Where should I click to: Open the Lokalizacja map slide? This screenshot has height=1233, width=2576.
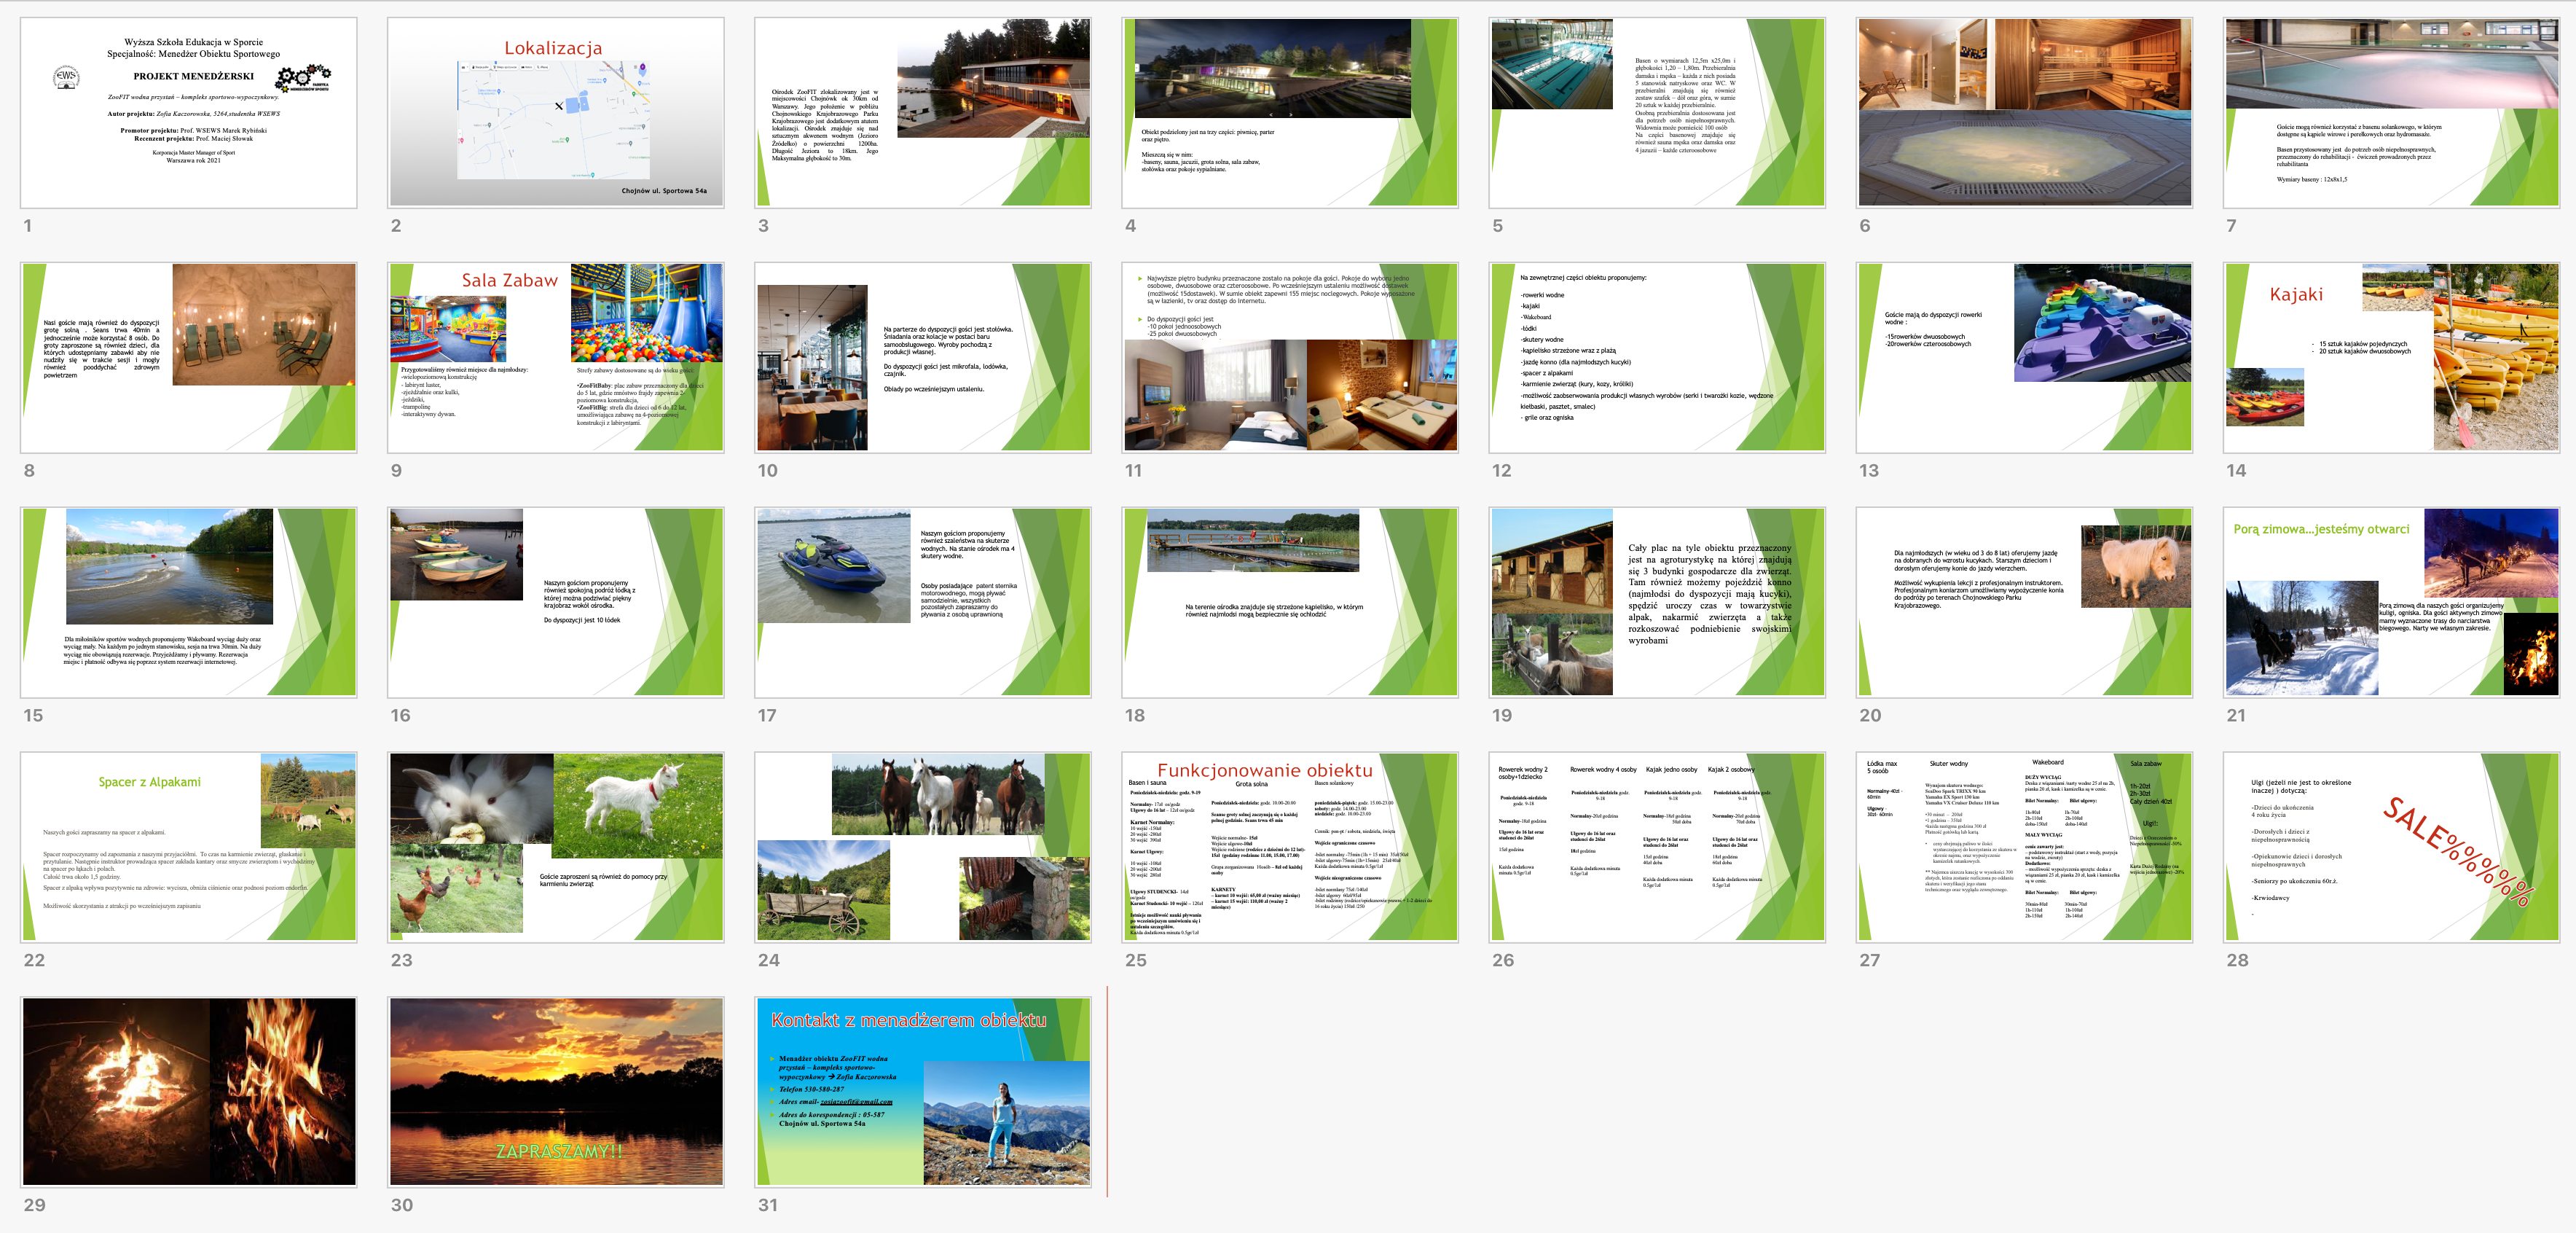click(555, 112)
